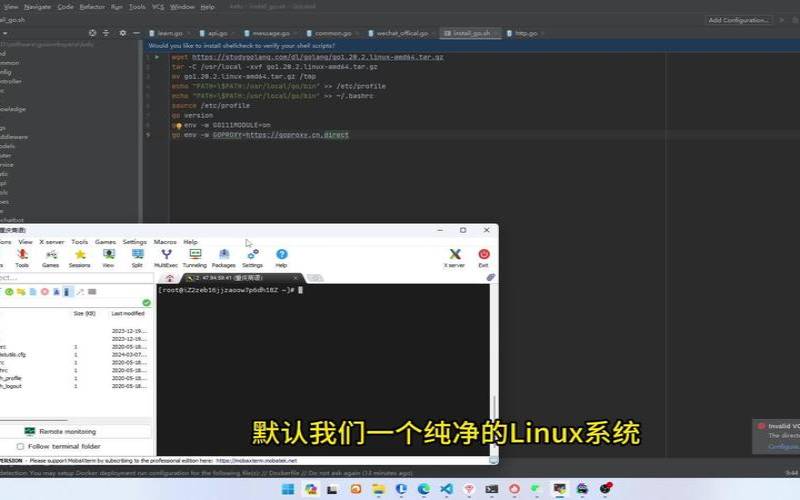The width and height of the screenshot is (800, 500).
Task: Open Visual Studio Code from the taskbar
Action: click(x=446, y=489)
